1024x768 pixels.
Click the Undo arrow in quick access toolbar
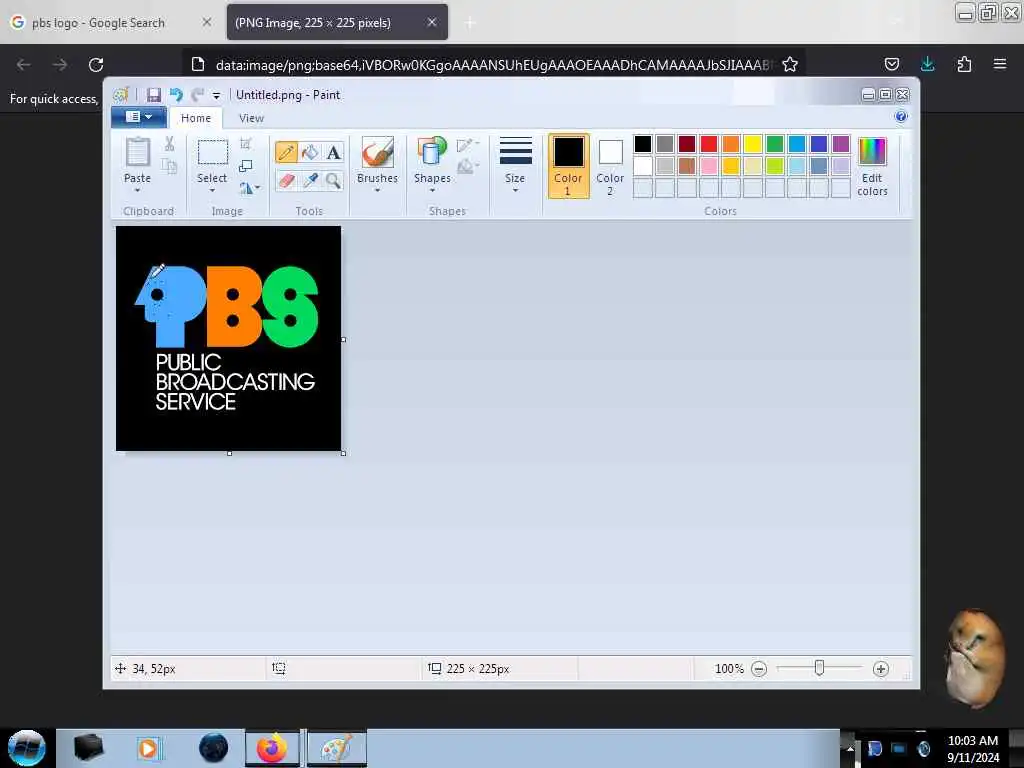pyautogui.click(x=176, y=95)
